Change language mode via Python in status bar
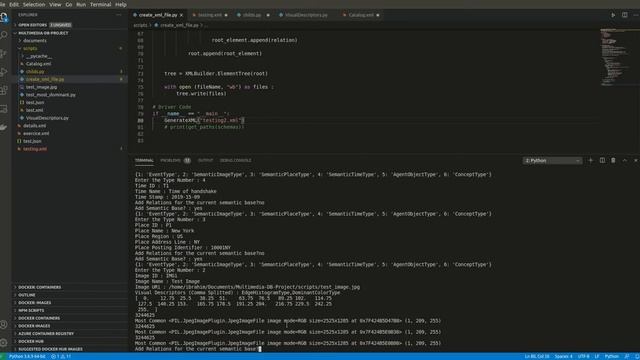The width and height of the screenshot is (640, 360). point(611,356)
